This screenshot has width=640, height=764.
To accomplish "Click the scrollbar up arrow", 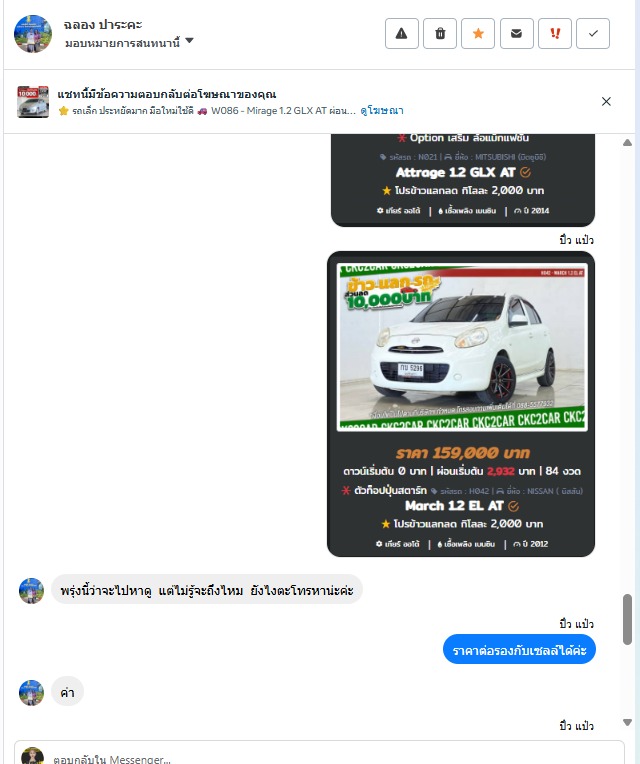I will (x=627, y=143).
